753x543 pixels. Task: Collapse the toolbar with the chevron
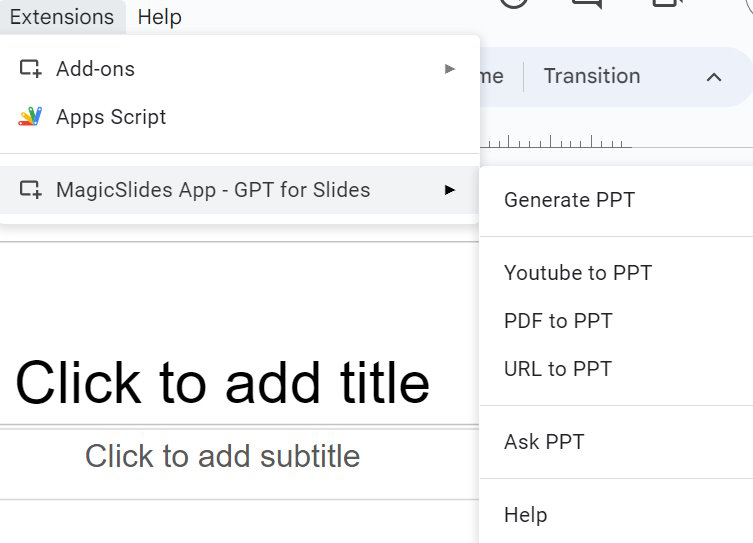714,77
